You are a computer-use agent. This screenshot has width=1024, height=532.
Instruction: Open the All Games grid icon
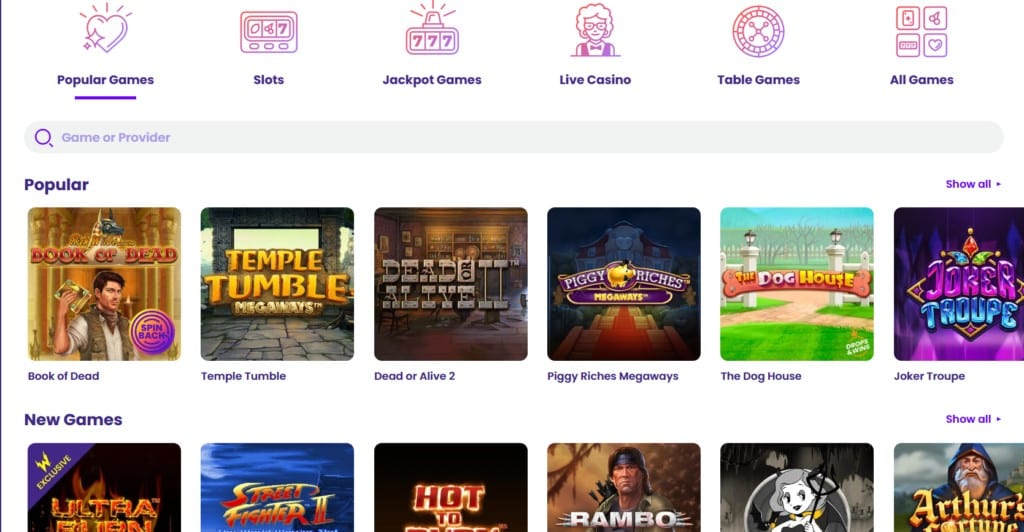pyautogui.click(x=921, y=31)
